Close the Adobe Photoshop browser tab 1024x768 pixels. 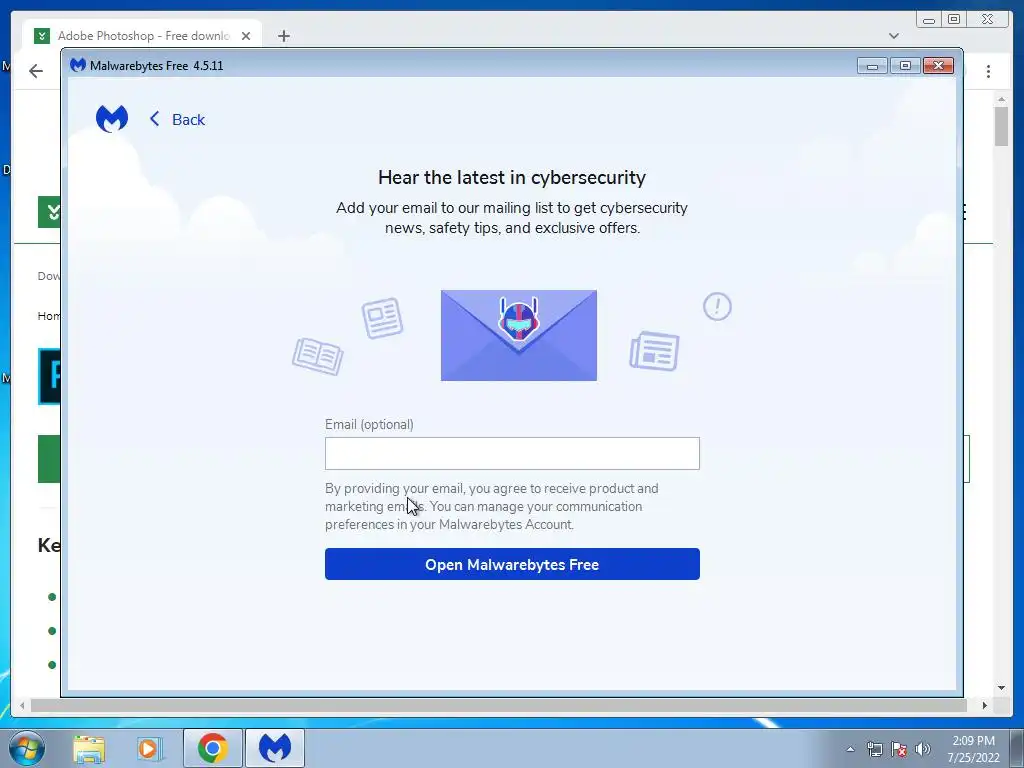click(x=246, y=36)
